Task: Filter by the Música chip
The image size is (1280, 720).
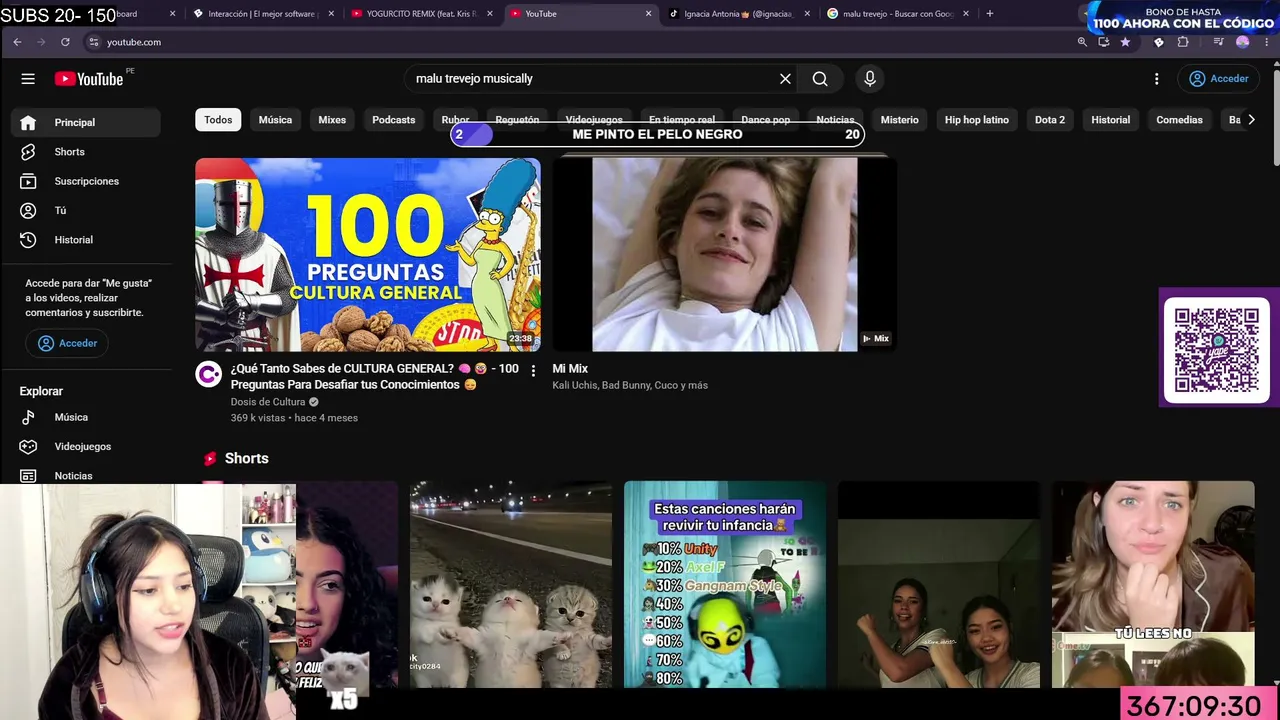Action: click(x=275, y=120)
